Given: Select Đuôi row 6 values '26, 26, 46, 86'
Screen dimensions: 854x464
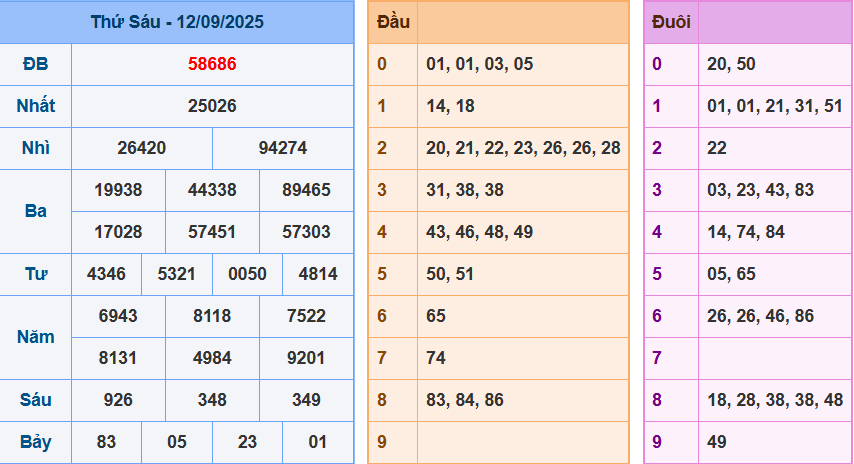Looking at the screenshot, I should coord(760,315).
